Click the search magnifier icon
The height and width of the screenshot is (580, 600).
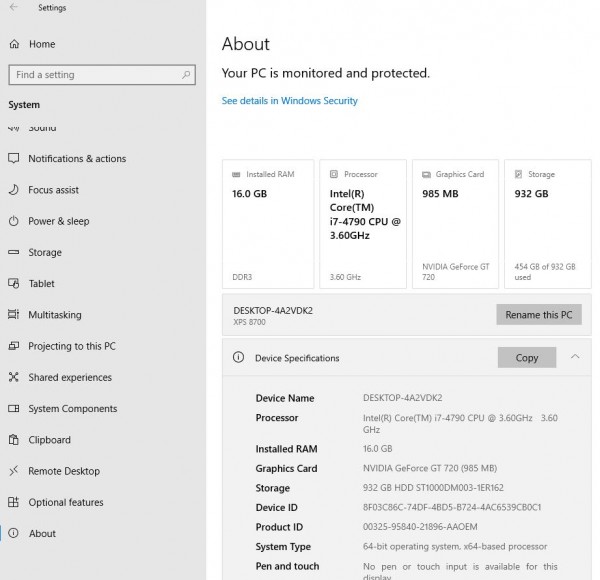[x=186, y=75]
